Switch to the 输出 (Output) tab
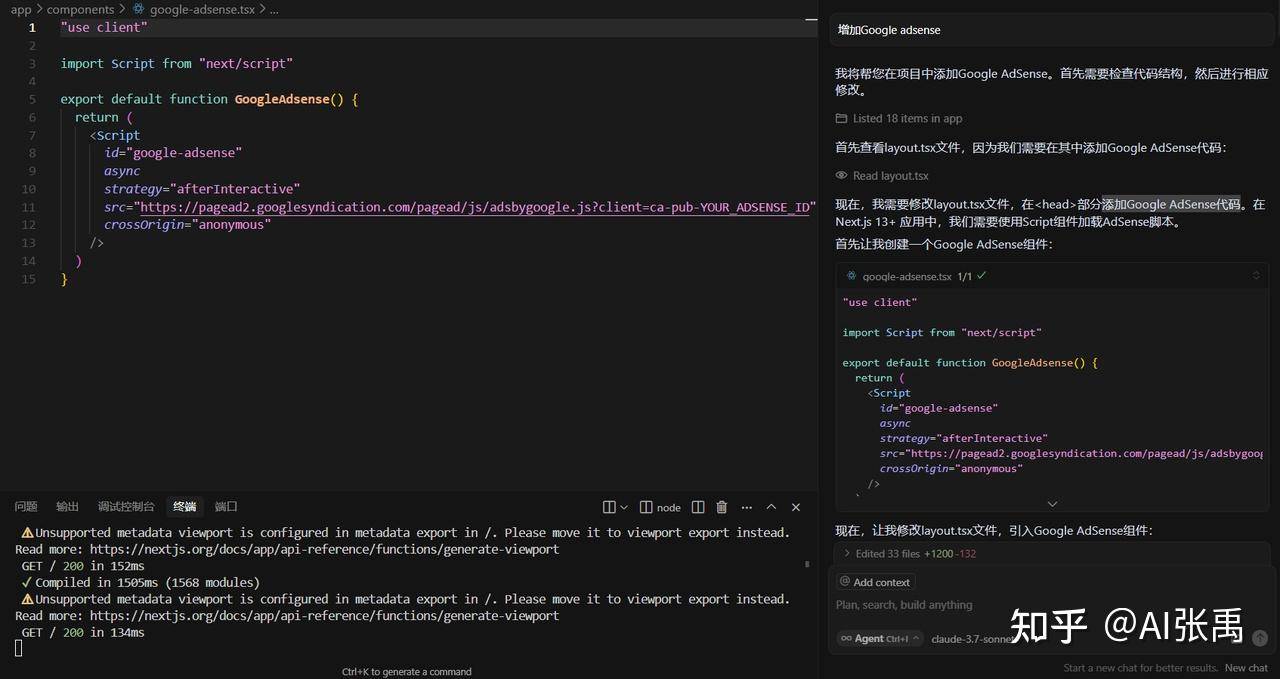This screenshot has width=1280, height=679. (67, 507)
